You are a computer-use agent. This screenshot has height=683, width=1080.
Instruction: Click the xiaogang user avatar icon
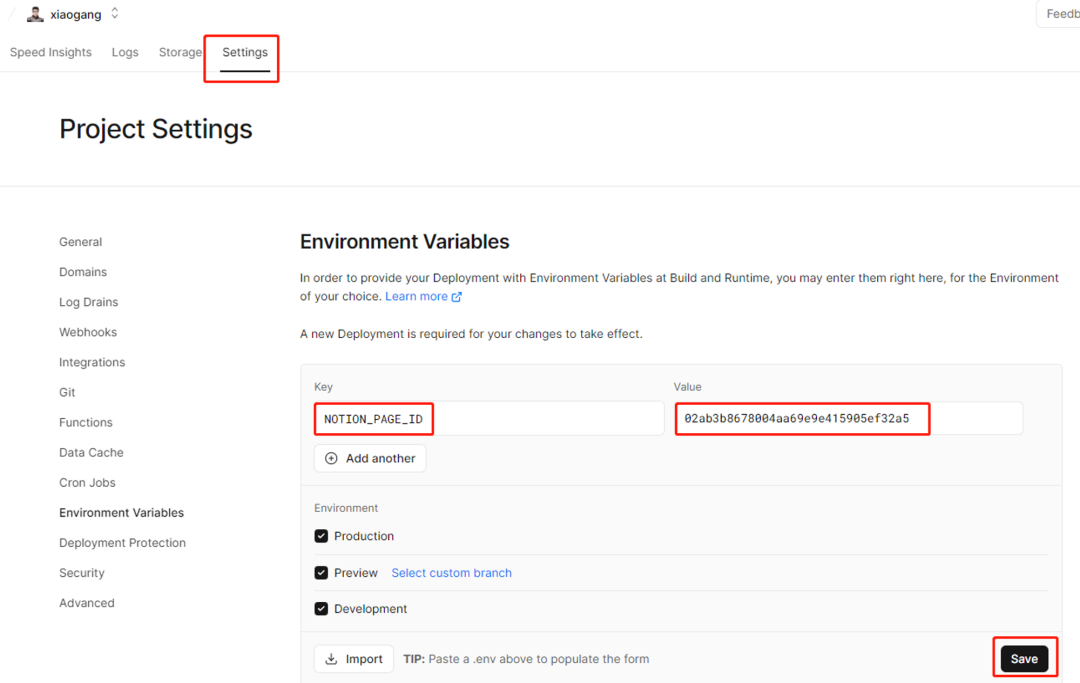[35, 14]
